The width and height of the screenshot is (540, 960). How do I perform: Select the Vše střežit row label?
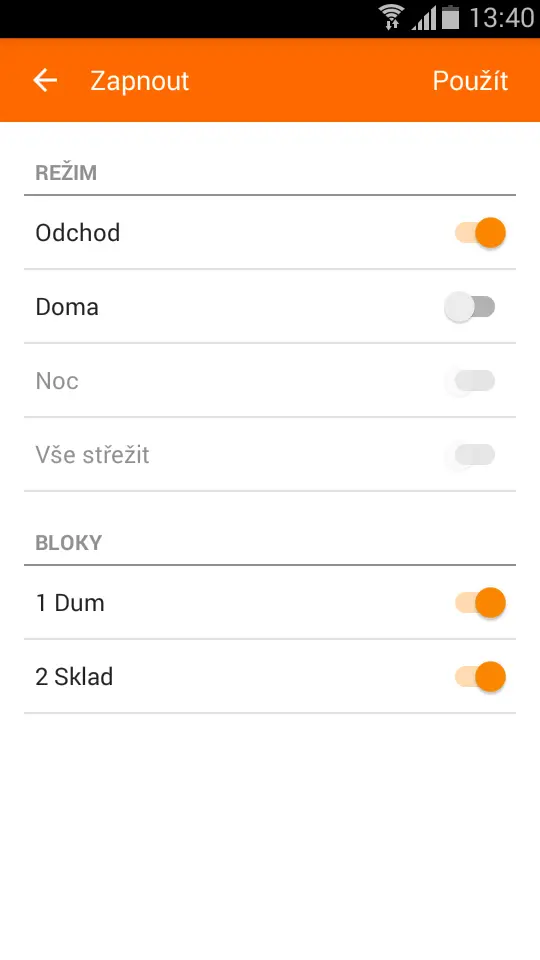(x=92, y=455)
